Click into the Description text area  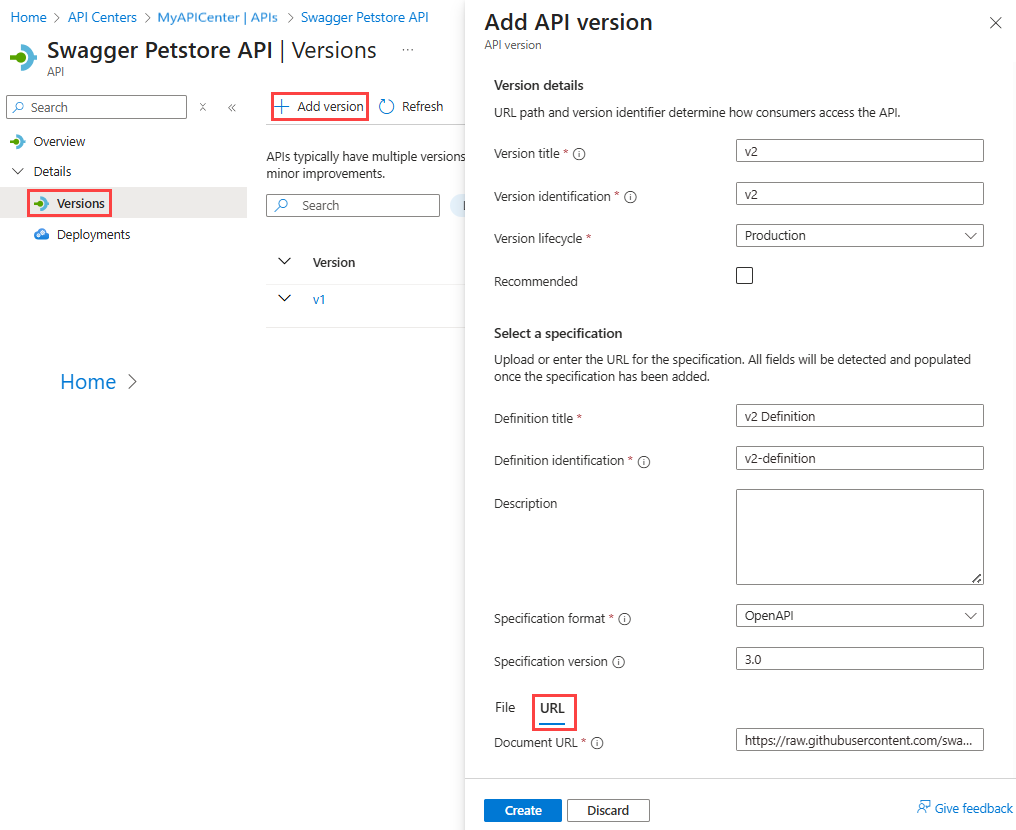click(x=859, y=536)
